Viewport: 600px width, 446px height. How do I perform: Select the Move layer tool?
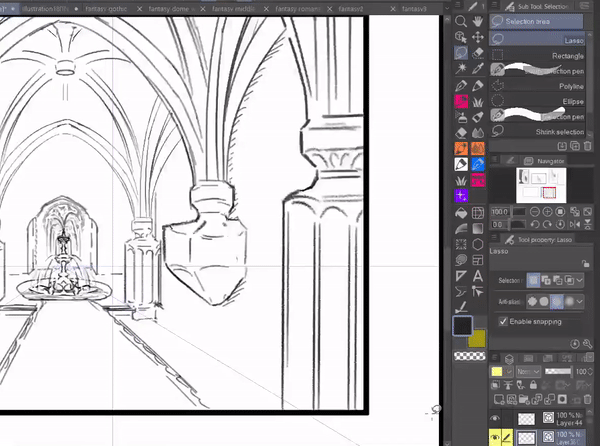point(479,37)
